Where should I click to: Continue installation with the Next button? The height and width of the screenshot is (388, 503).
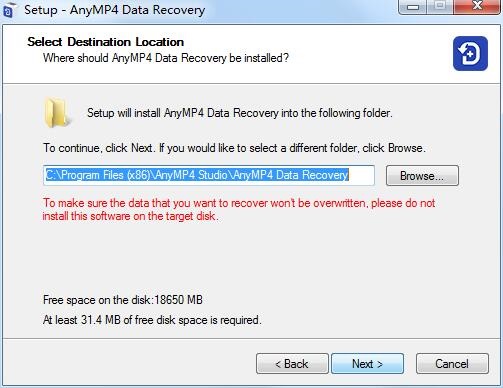367,364
